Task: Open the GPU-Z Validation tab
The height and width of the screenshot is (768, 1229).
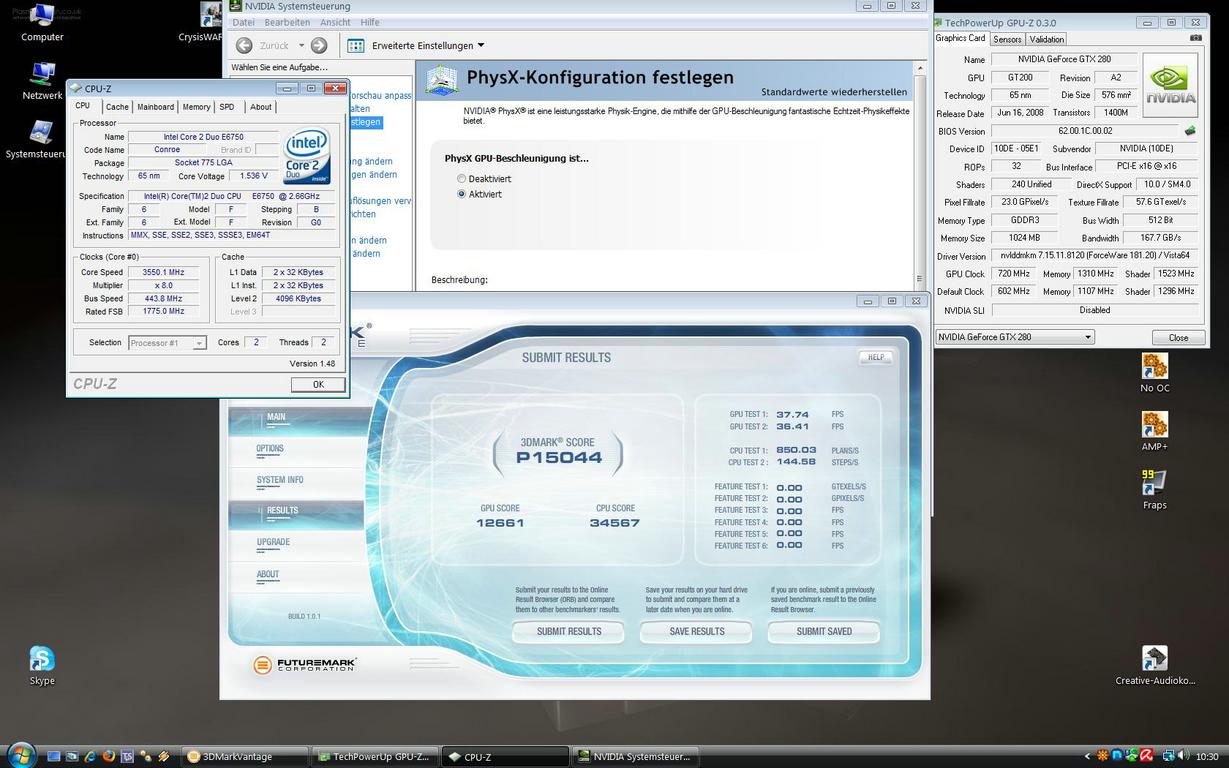Action: click(1046, 39)
